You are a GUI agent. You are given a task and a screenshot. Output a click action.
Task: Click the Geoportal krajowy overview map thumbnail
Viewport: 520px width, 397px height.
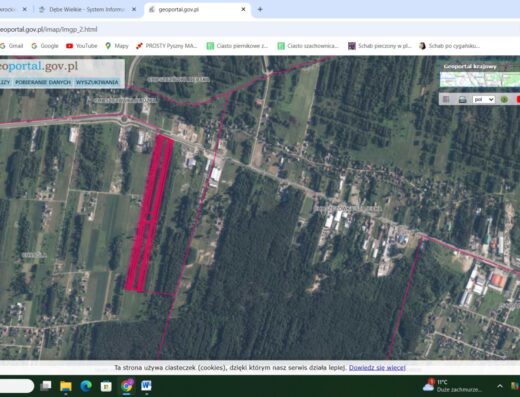[x=480, y=79]
